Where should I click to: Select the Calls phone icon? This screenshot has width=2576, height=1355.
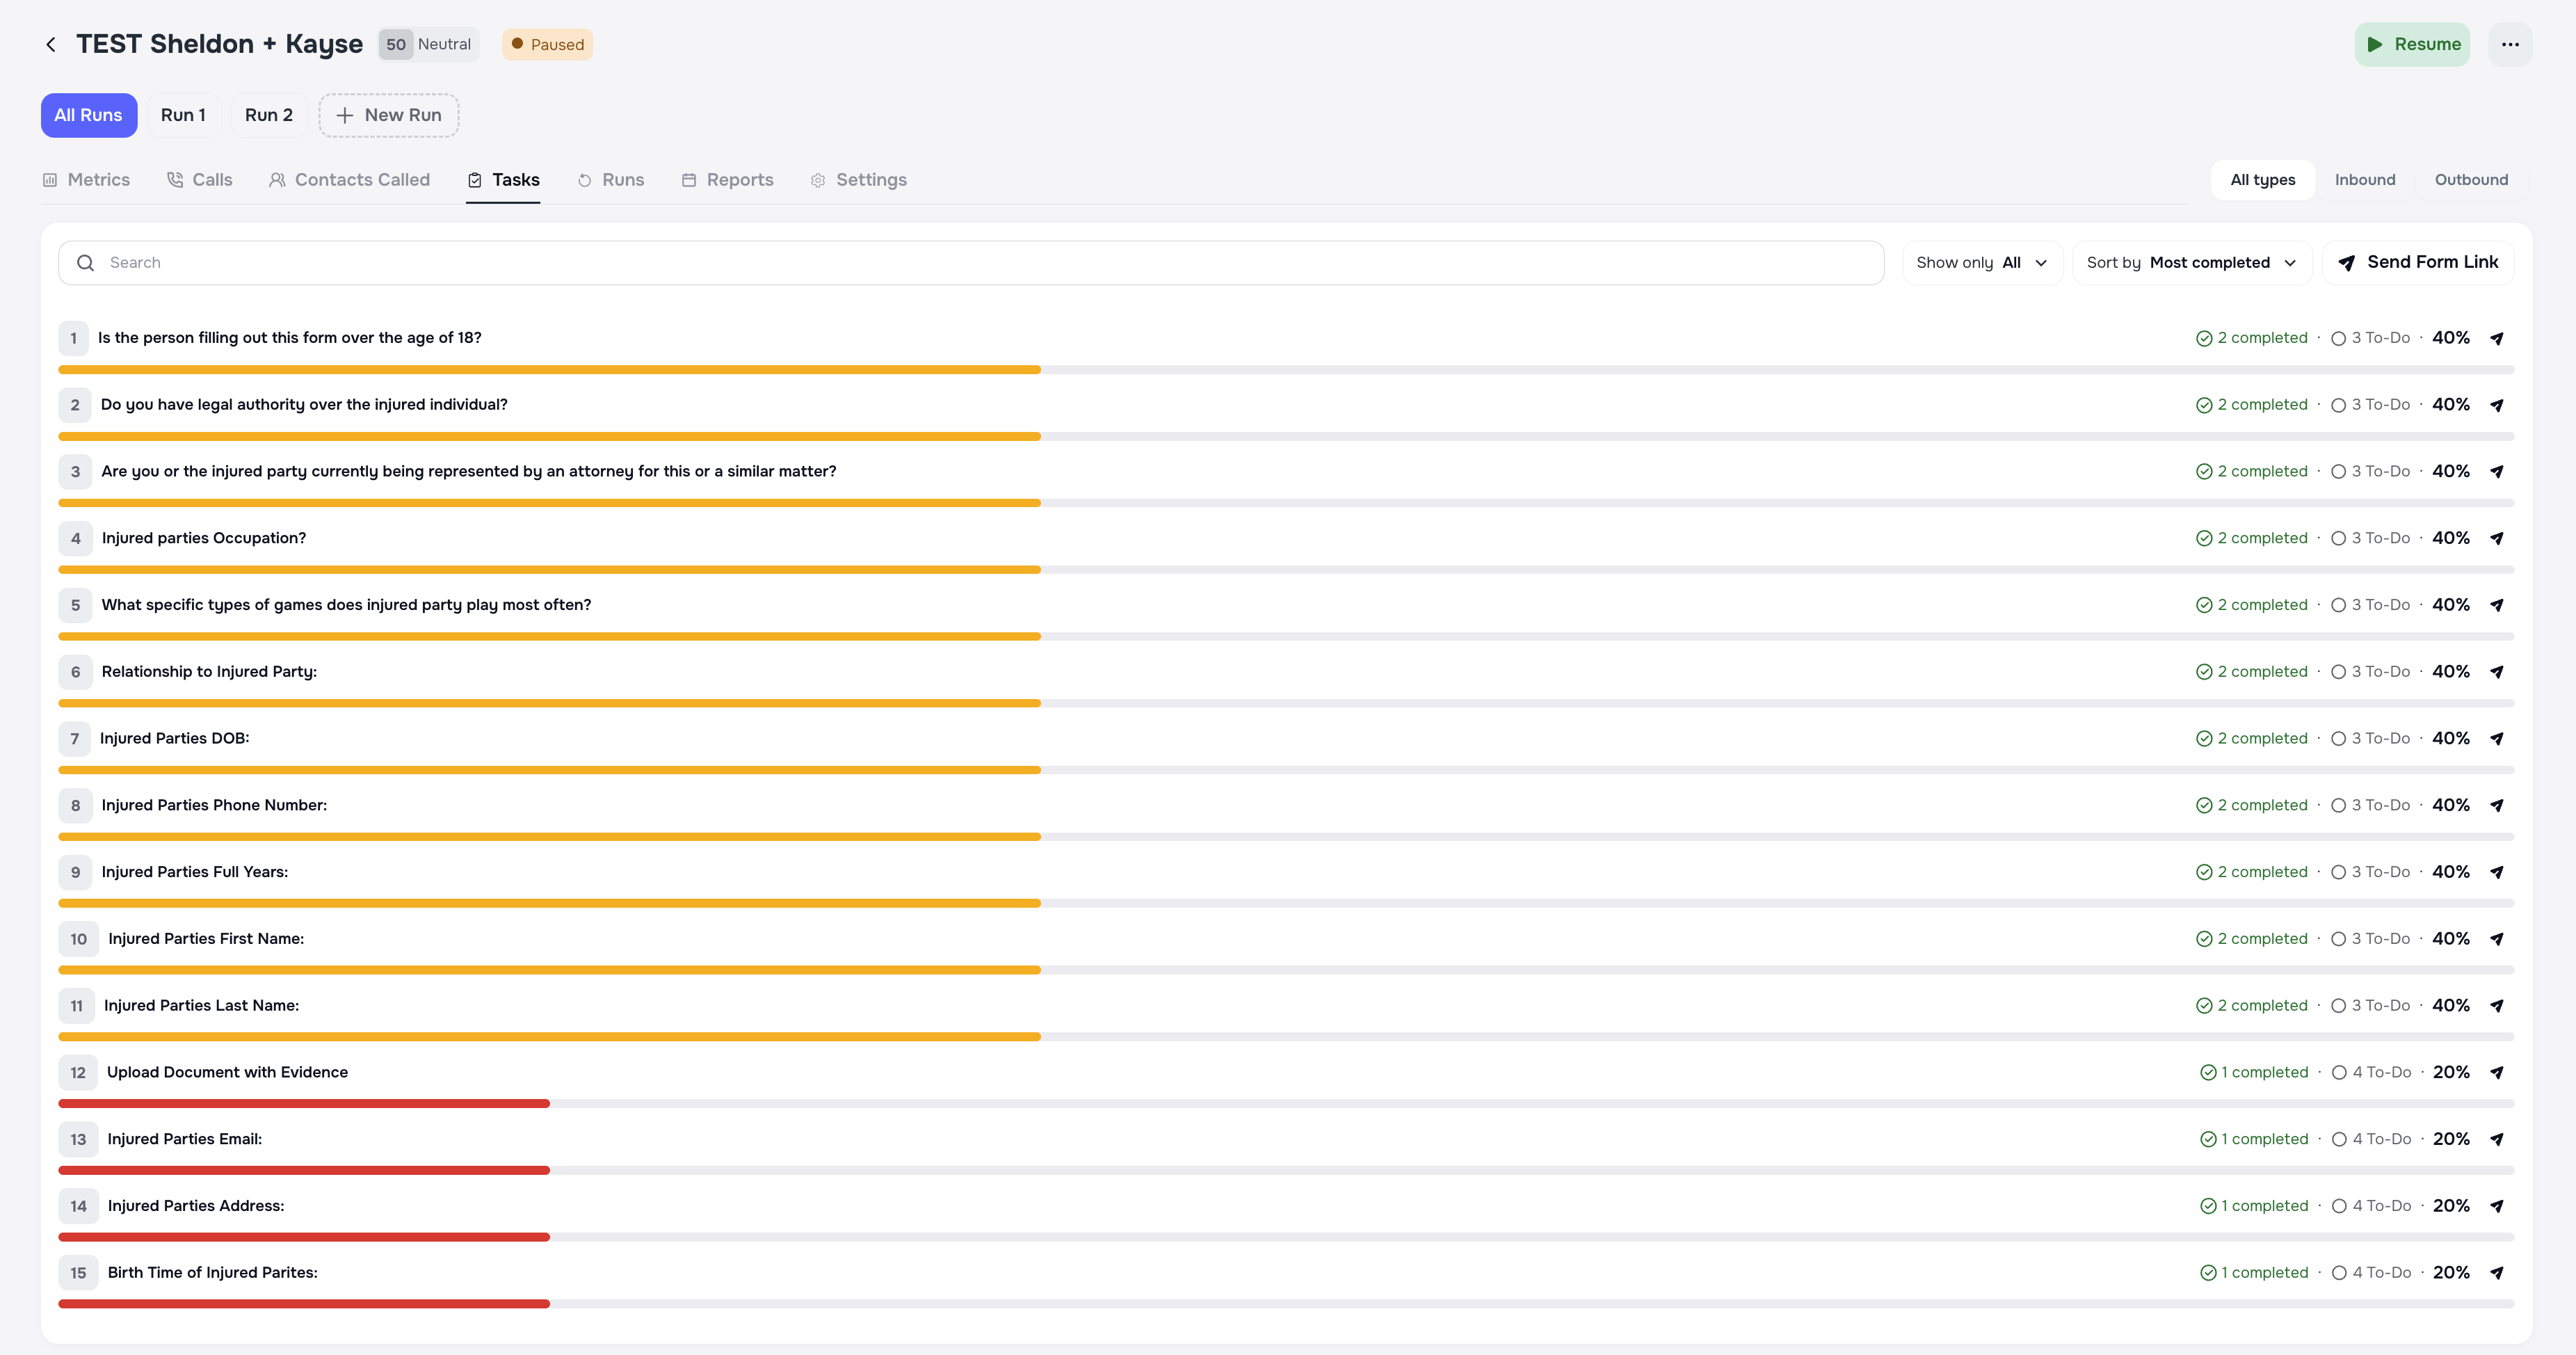[x=176, y=180]
